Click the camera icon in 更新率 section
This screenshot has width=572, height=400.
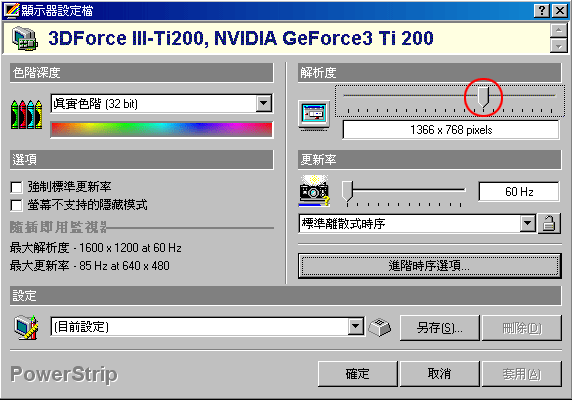click(x=314, y=191)
